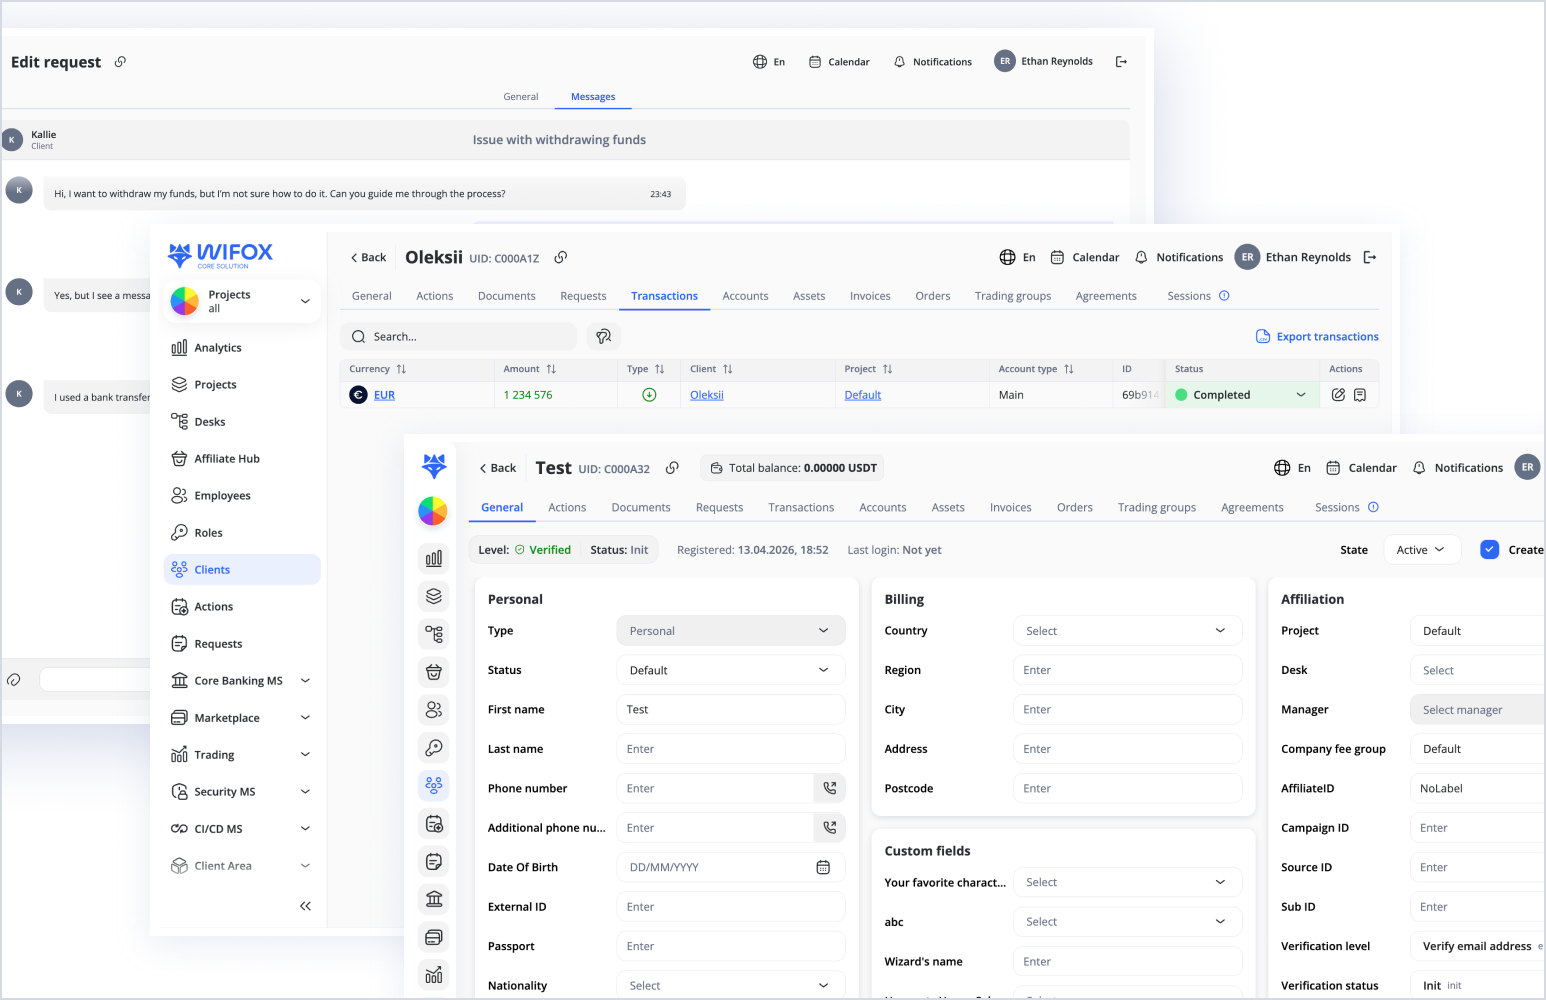Open the Date Of Birth calendar picker
This screenshot has width=1546, height=1000.
(823, 867)
